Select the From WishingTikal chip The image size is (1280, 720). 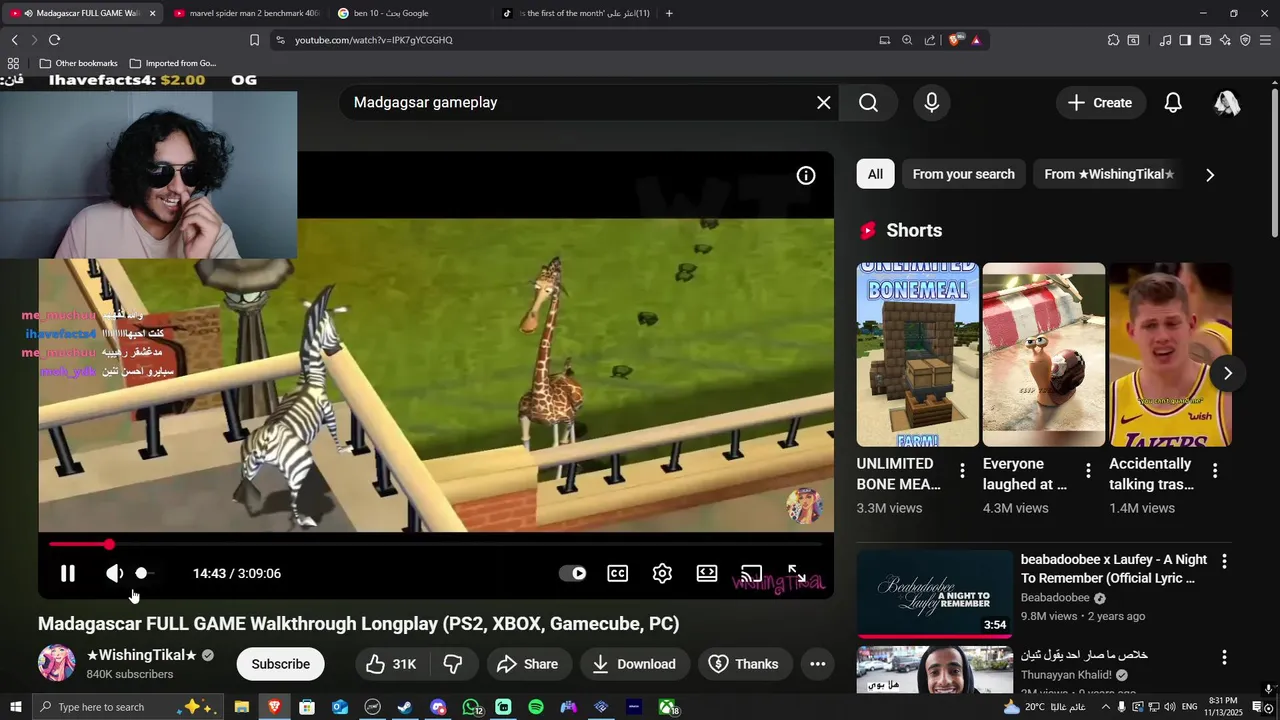(1109, 174)
